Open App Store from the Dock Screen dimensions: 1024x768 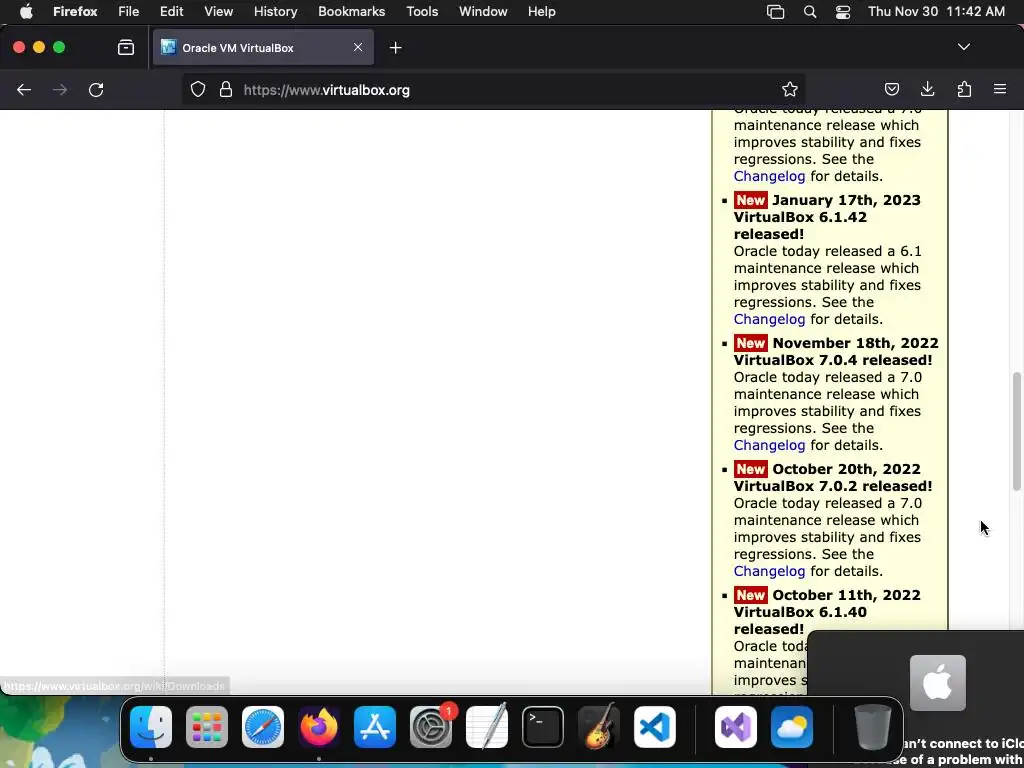pos(375,727)
